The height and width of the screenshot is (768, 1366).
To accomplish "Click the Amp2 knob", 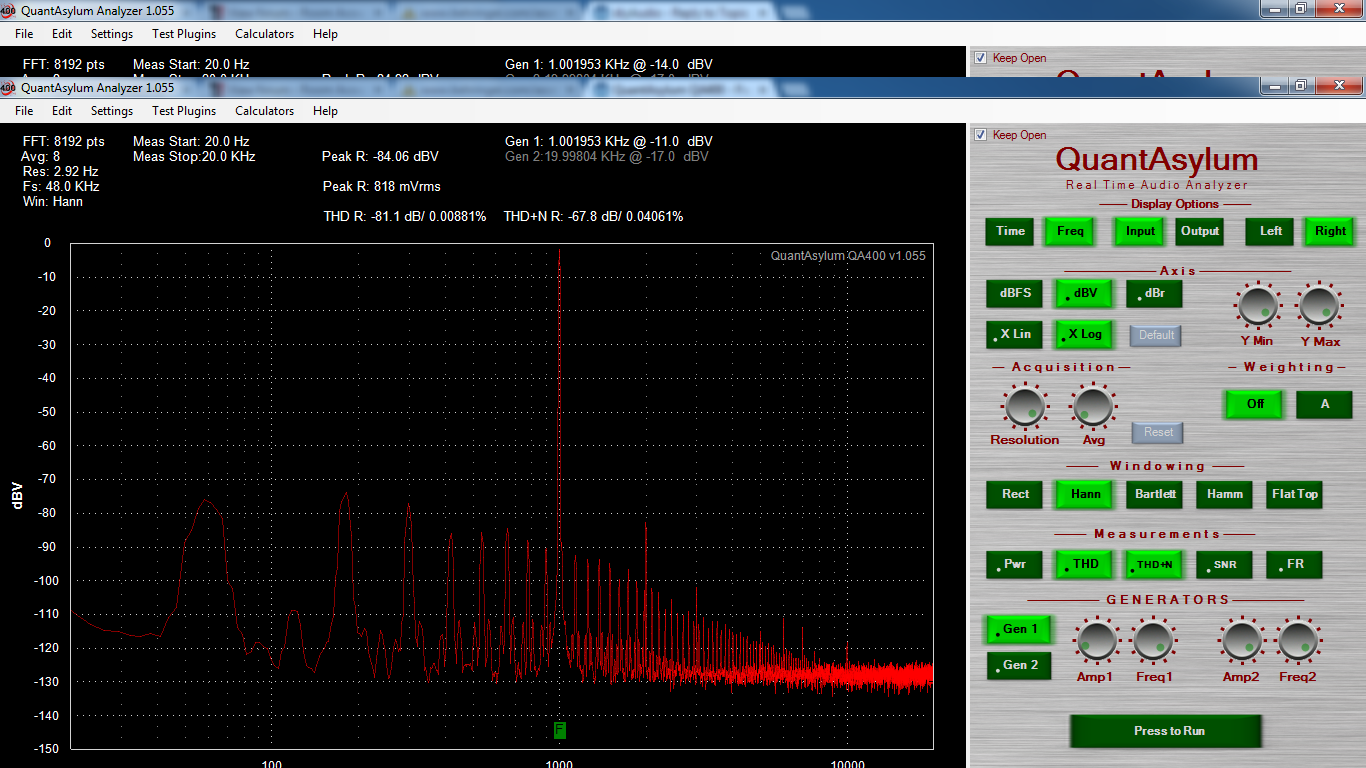I will 1241,641.
